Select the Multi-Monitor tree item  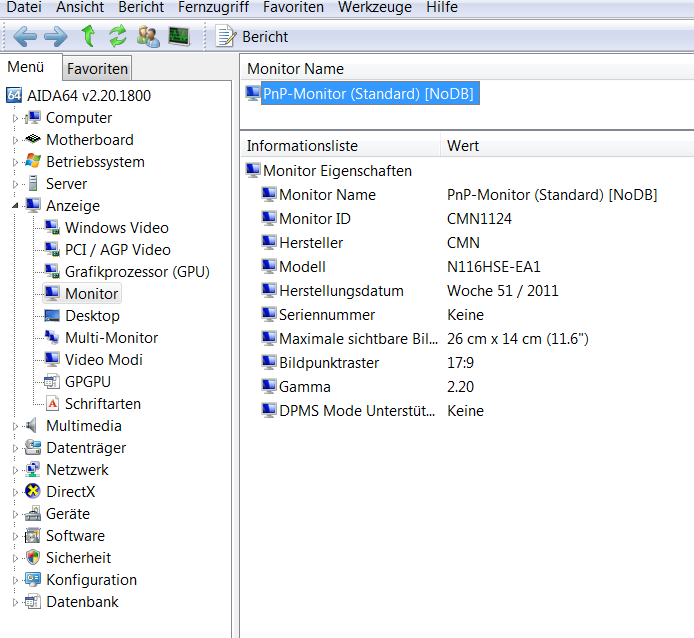(112, 338)
